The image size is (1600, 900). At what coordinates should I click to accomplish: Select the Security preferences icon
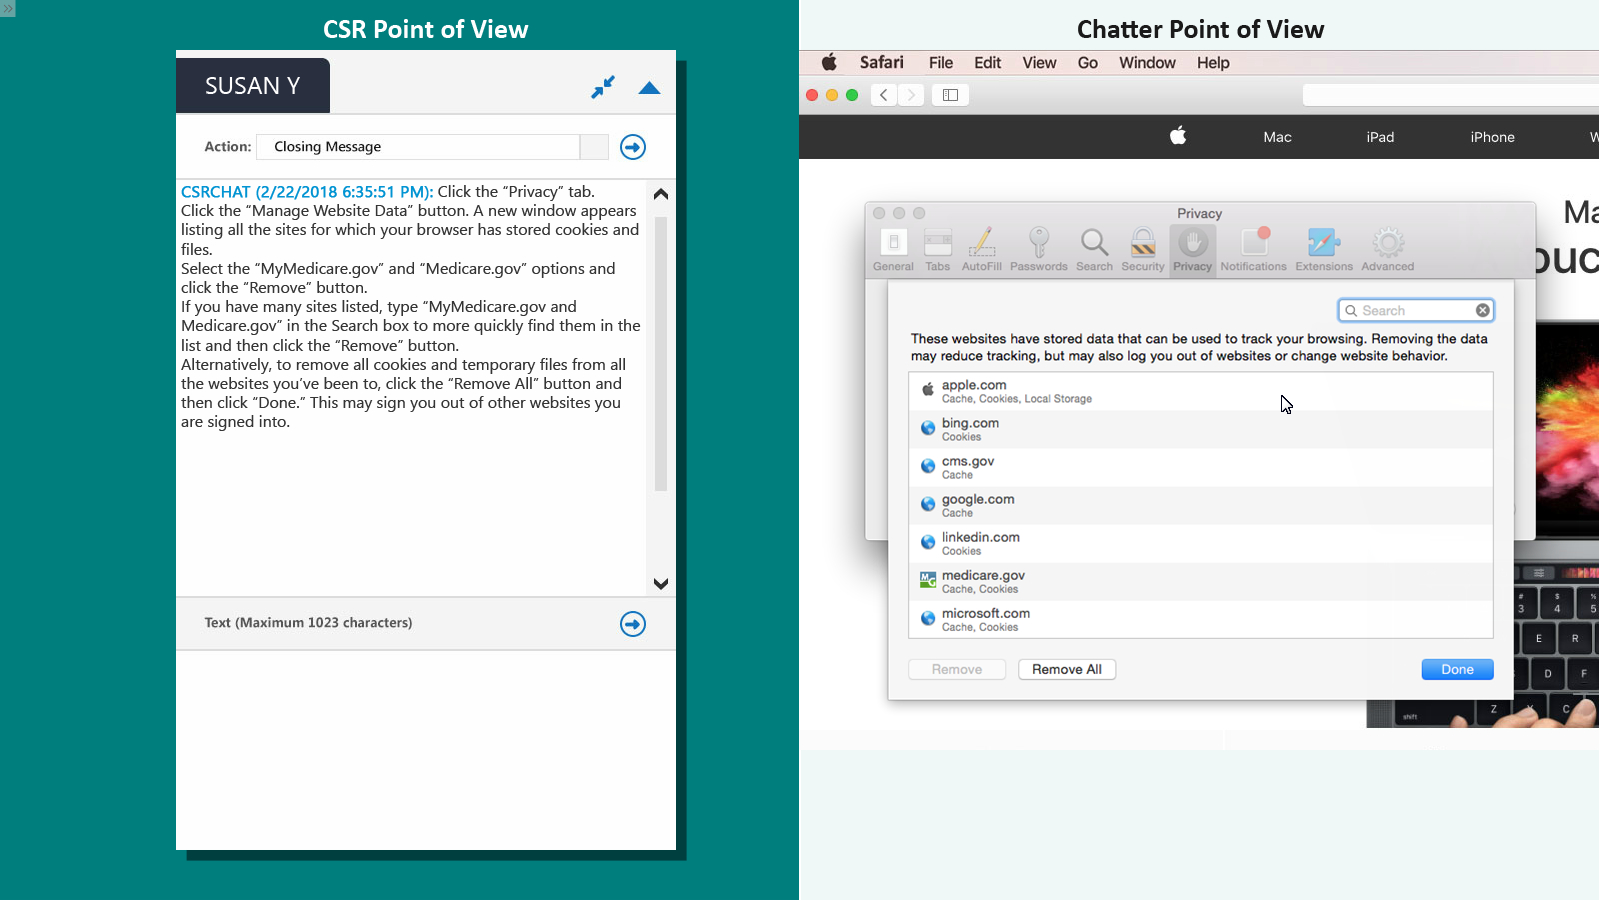click(x=1142, y=247)
